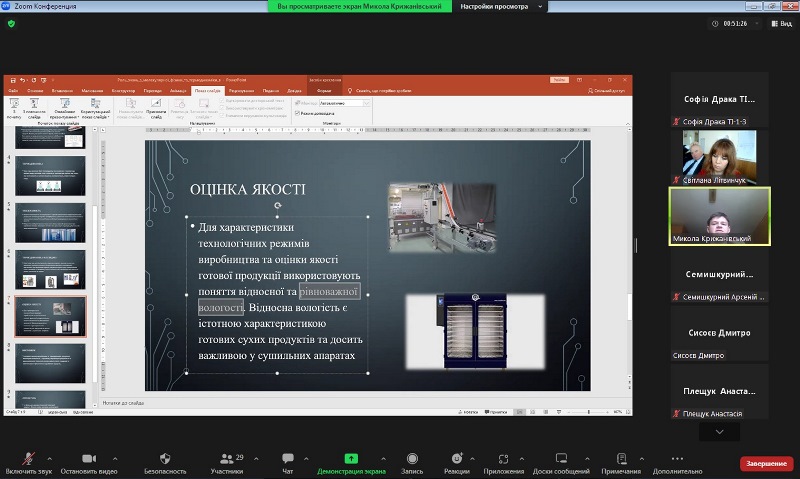The width and height of the screenshot is (800, 479).
Task: Start recording with Запись icon
Action: coord(412,457)
